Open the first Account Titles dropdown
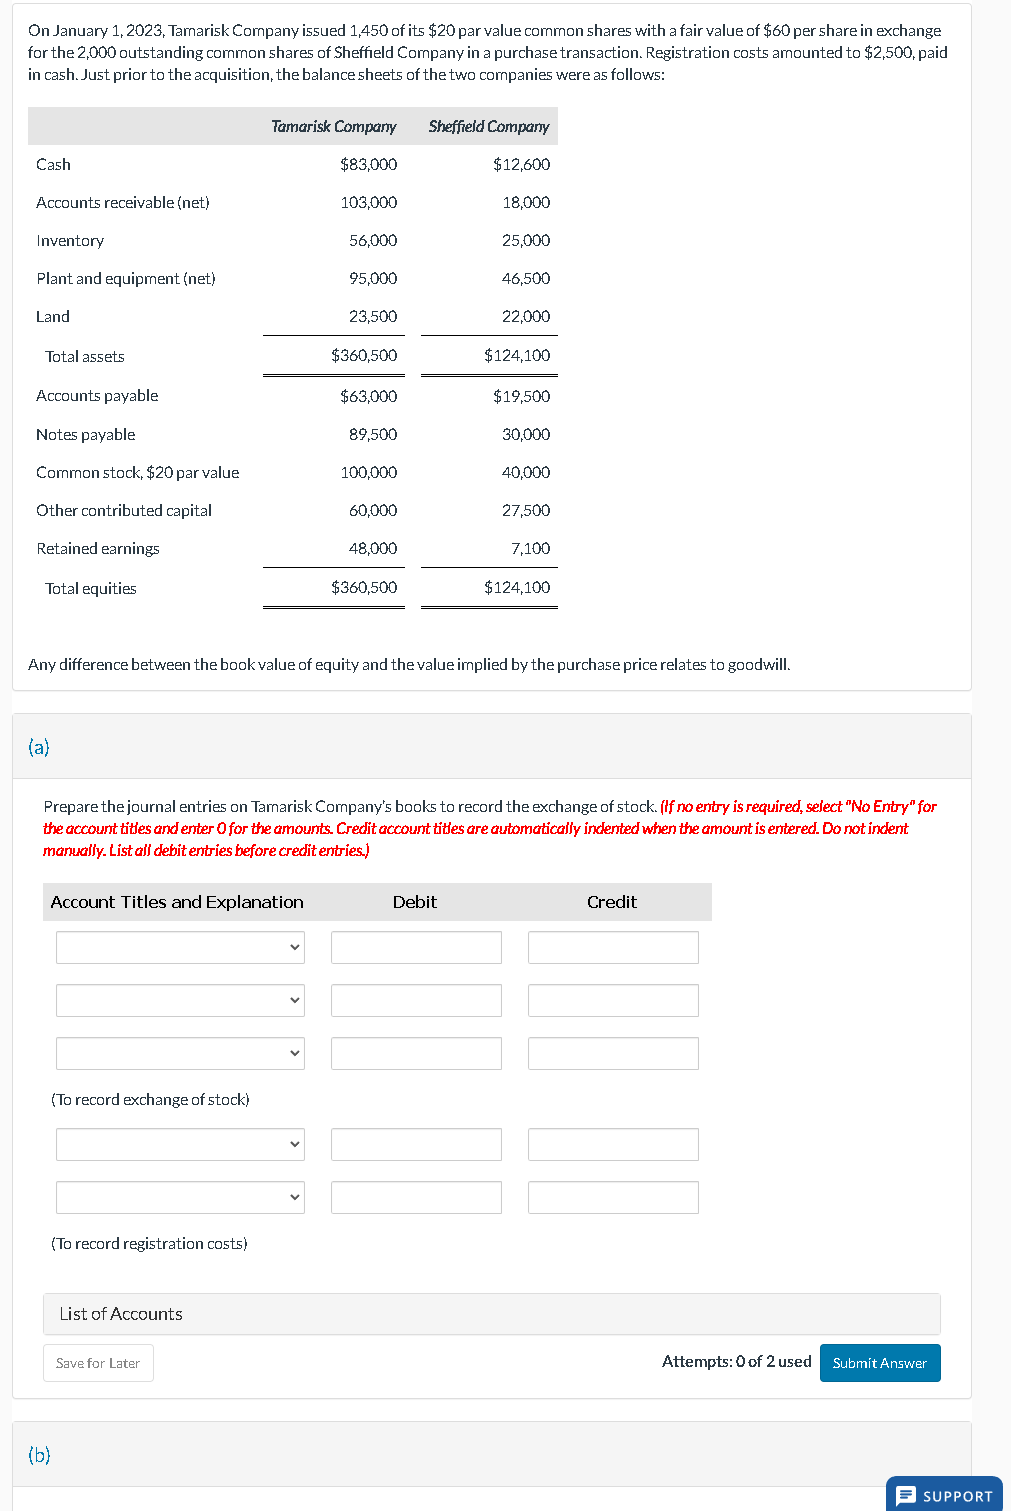 pyautogui.click(x=180, y=947)
